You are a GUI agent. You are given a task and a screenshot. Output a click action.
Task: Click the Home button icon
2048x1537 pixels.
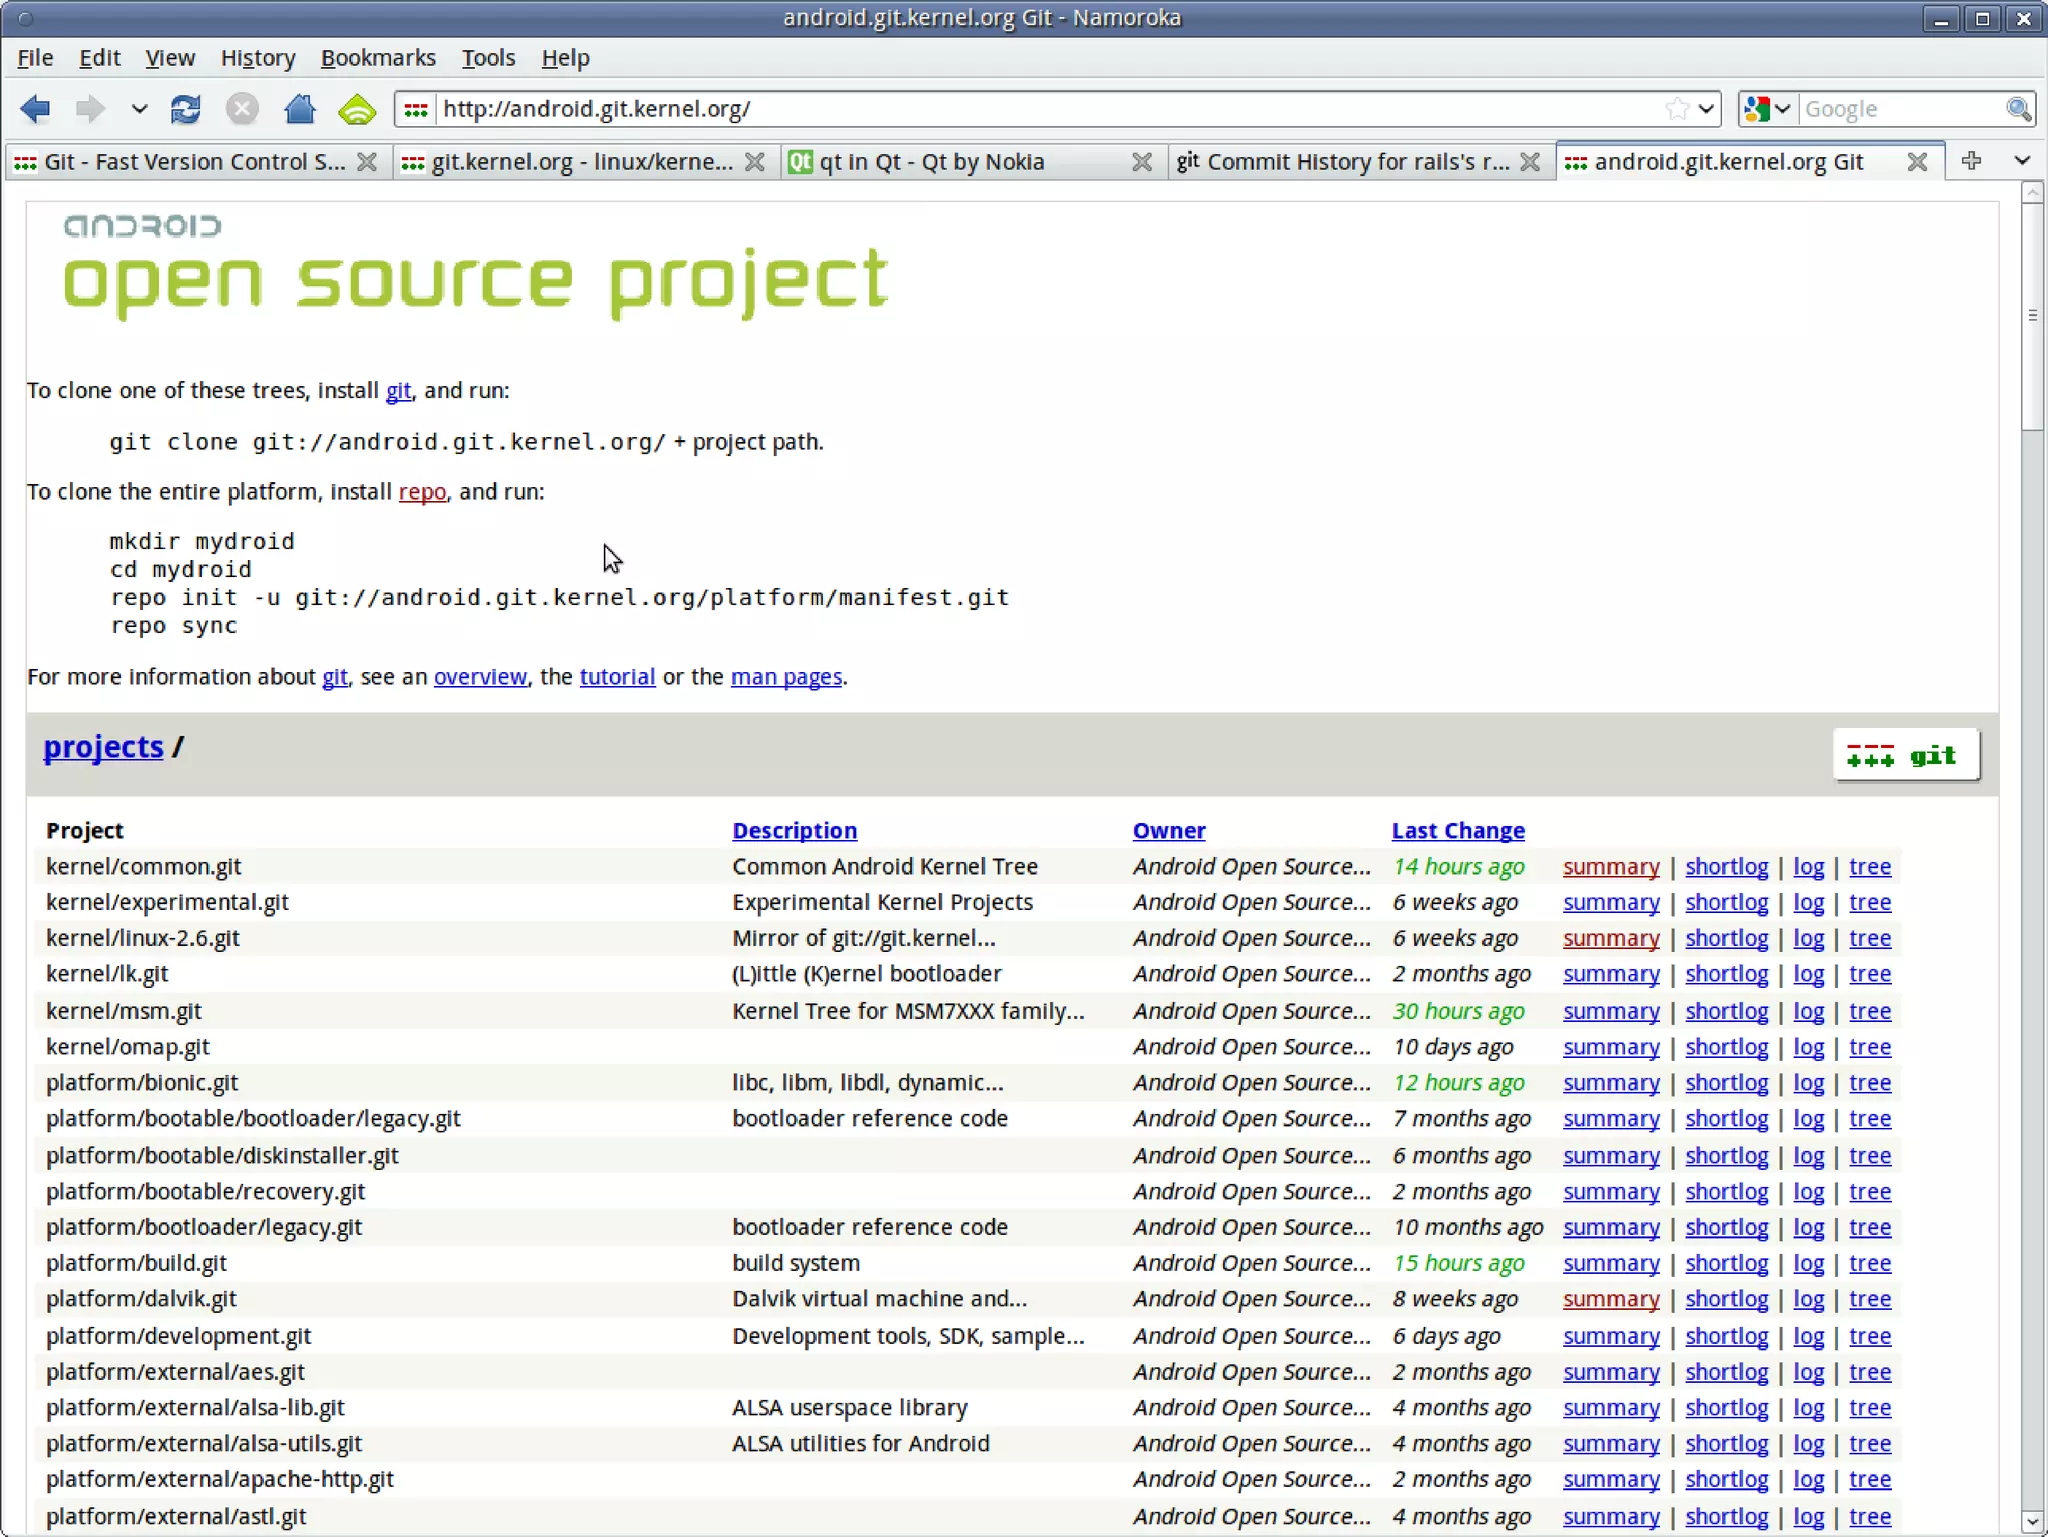coord(299,109)
